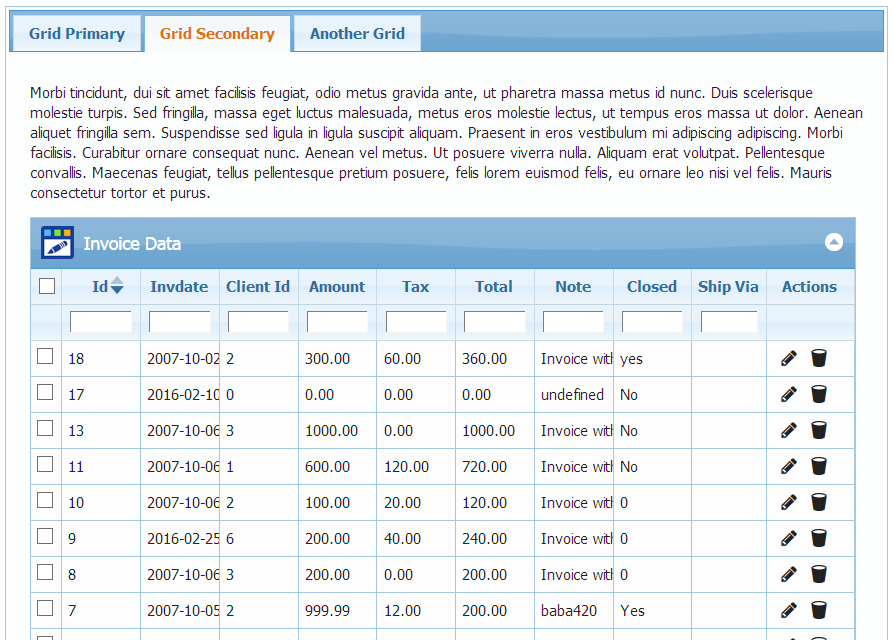Click the Invoice Data grid title icon
The width and height of the screenshot is (893, 640).
(x=57, y=243)
